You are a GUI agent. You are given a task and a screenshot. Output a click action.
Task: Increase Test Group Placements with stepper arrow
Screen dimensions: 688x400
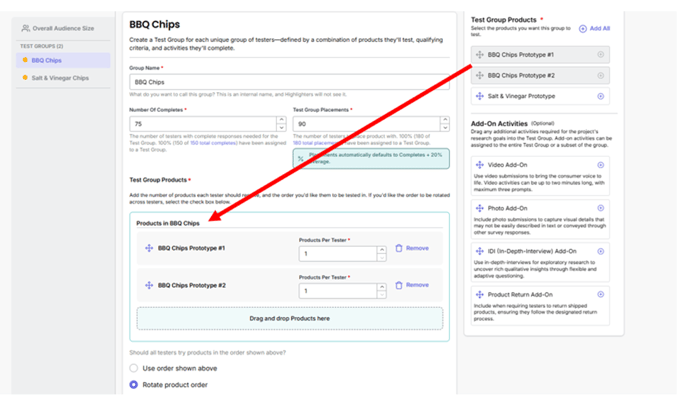click(x=444, y=120)
